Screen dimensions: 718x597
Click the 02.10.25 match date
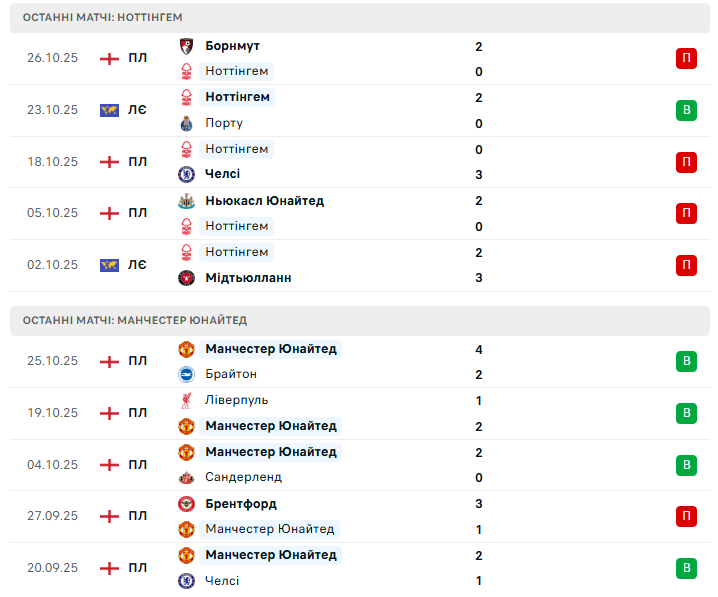pyautogui.click(x=52, y=265)
